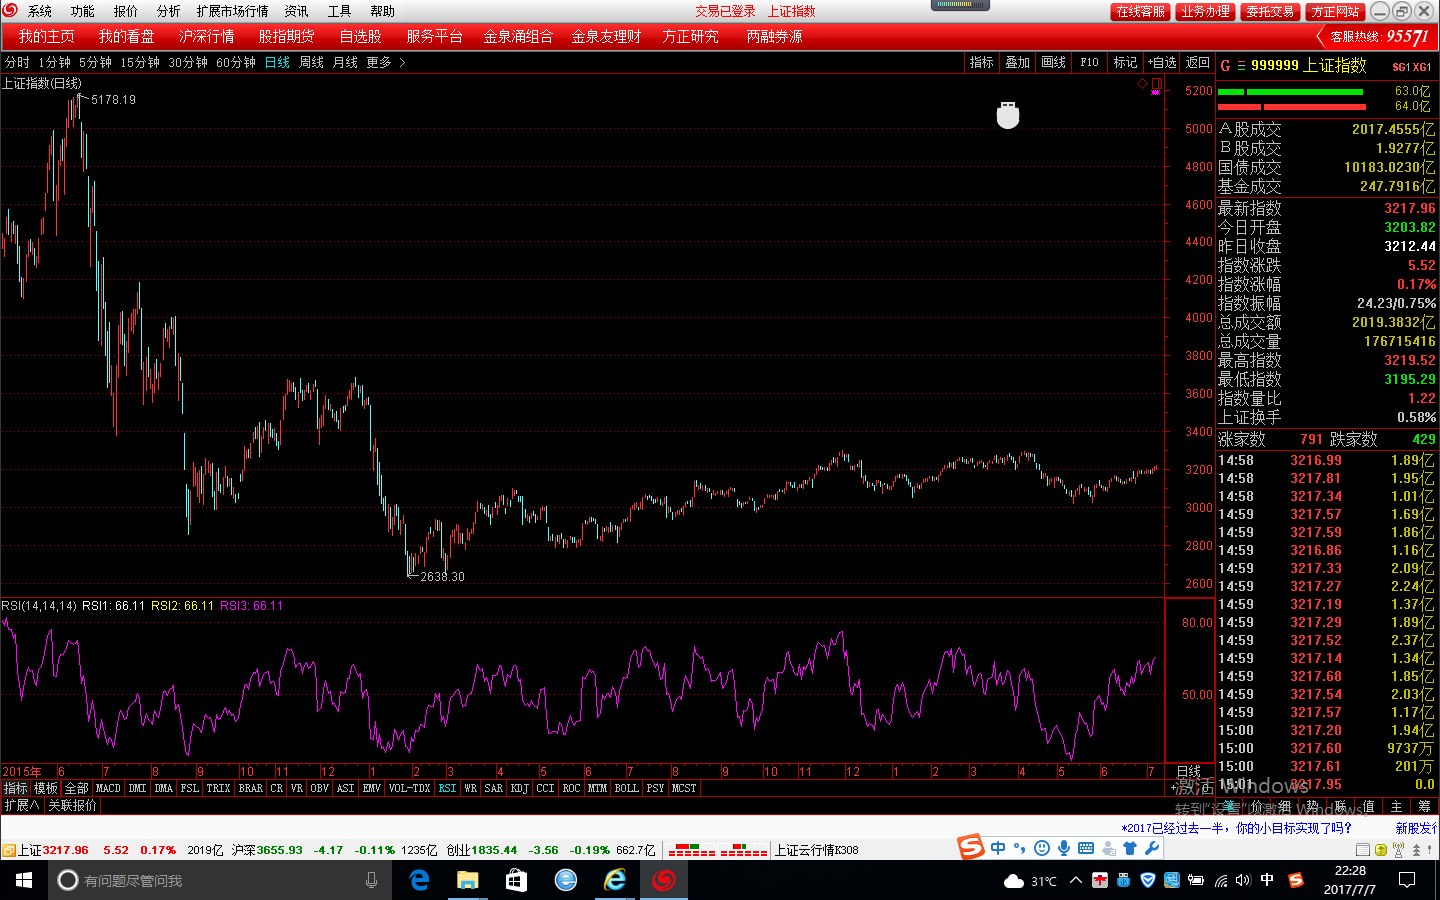Image resolution: width=1440 pixels, height=900 pixels.
Task: Open the 自选股 tab
Action: [x=360, y=36]
